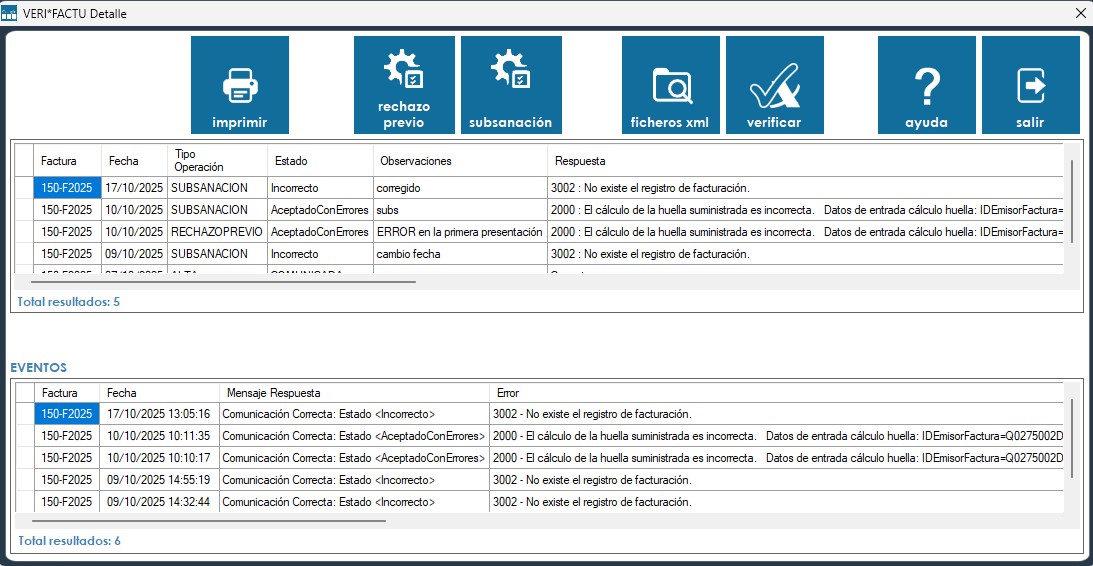Open ficheros xml folder search
The width and height of the screenshot is (1093, 566).
671,85
